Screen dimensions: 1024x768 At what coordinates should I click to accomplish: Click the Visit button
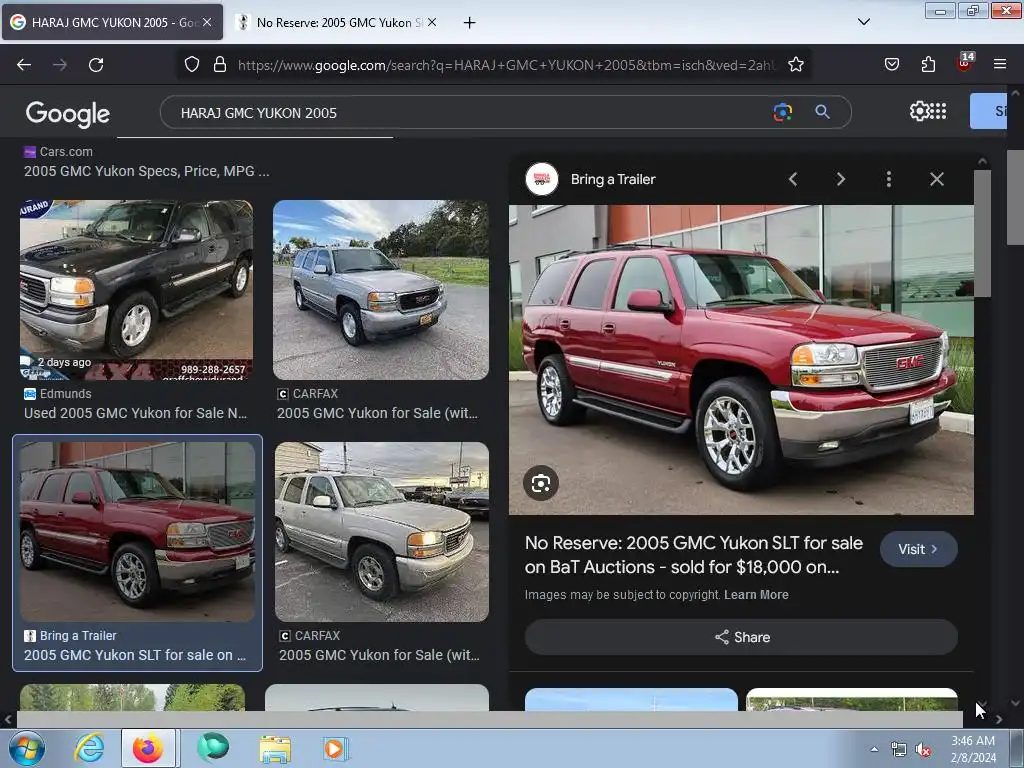pyautogui.click(x=918, y=549)
